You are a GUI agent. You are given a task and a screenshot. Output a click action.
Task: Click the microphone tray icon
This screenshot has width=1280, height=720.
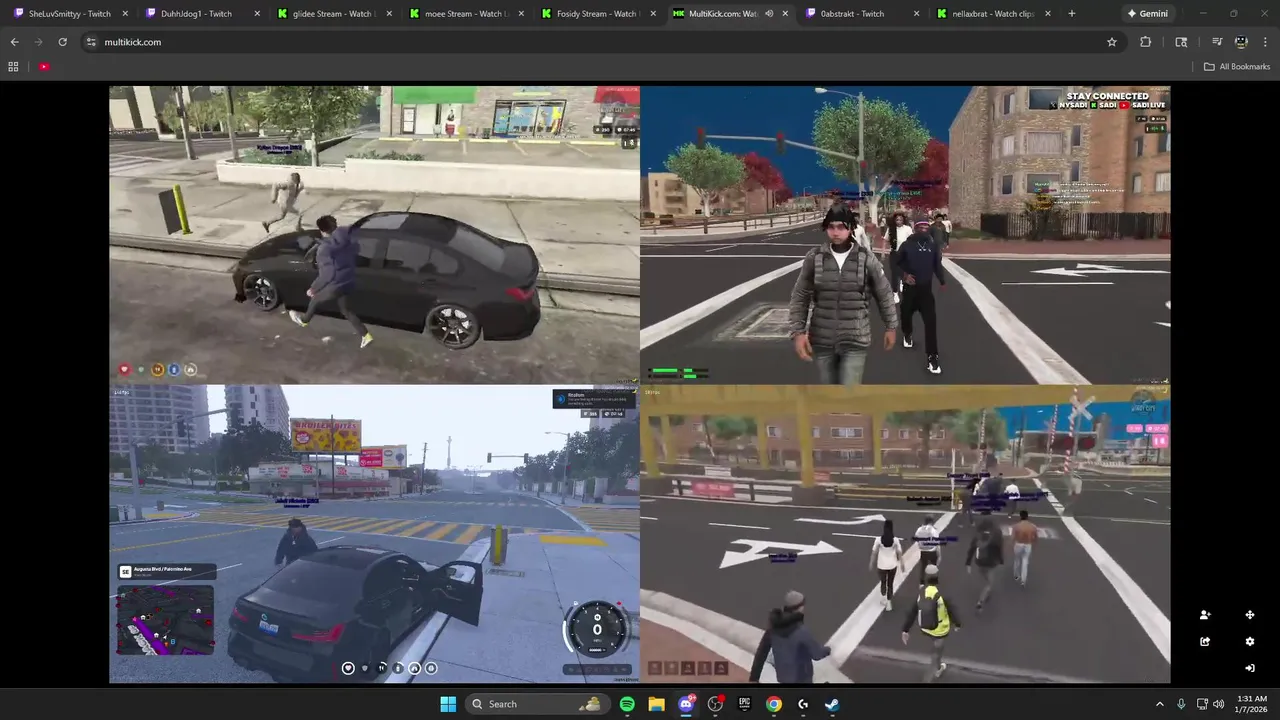pyautogui.click(x=1181, y=704)
